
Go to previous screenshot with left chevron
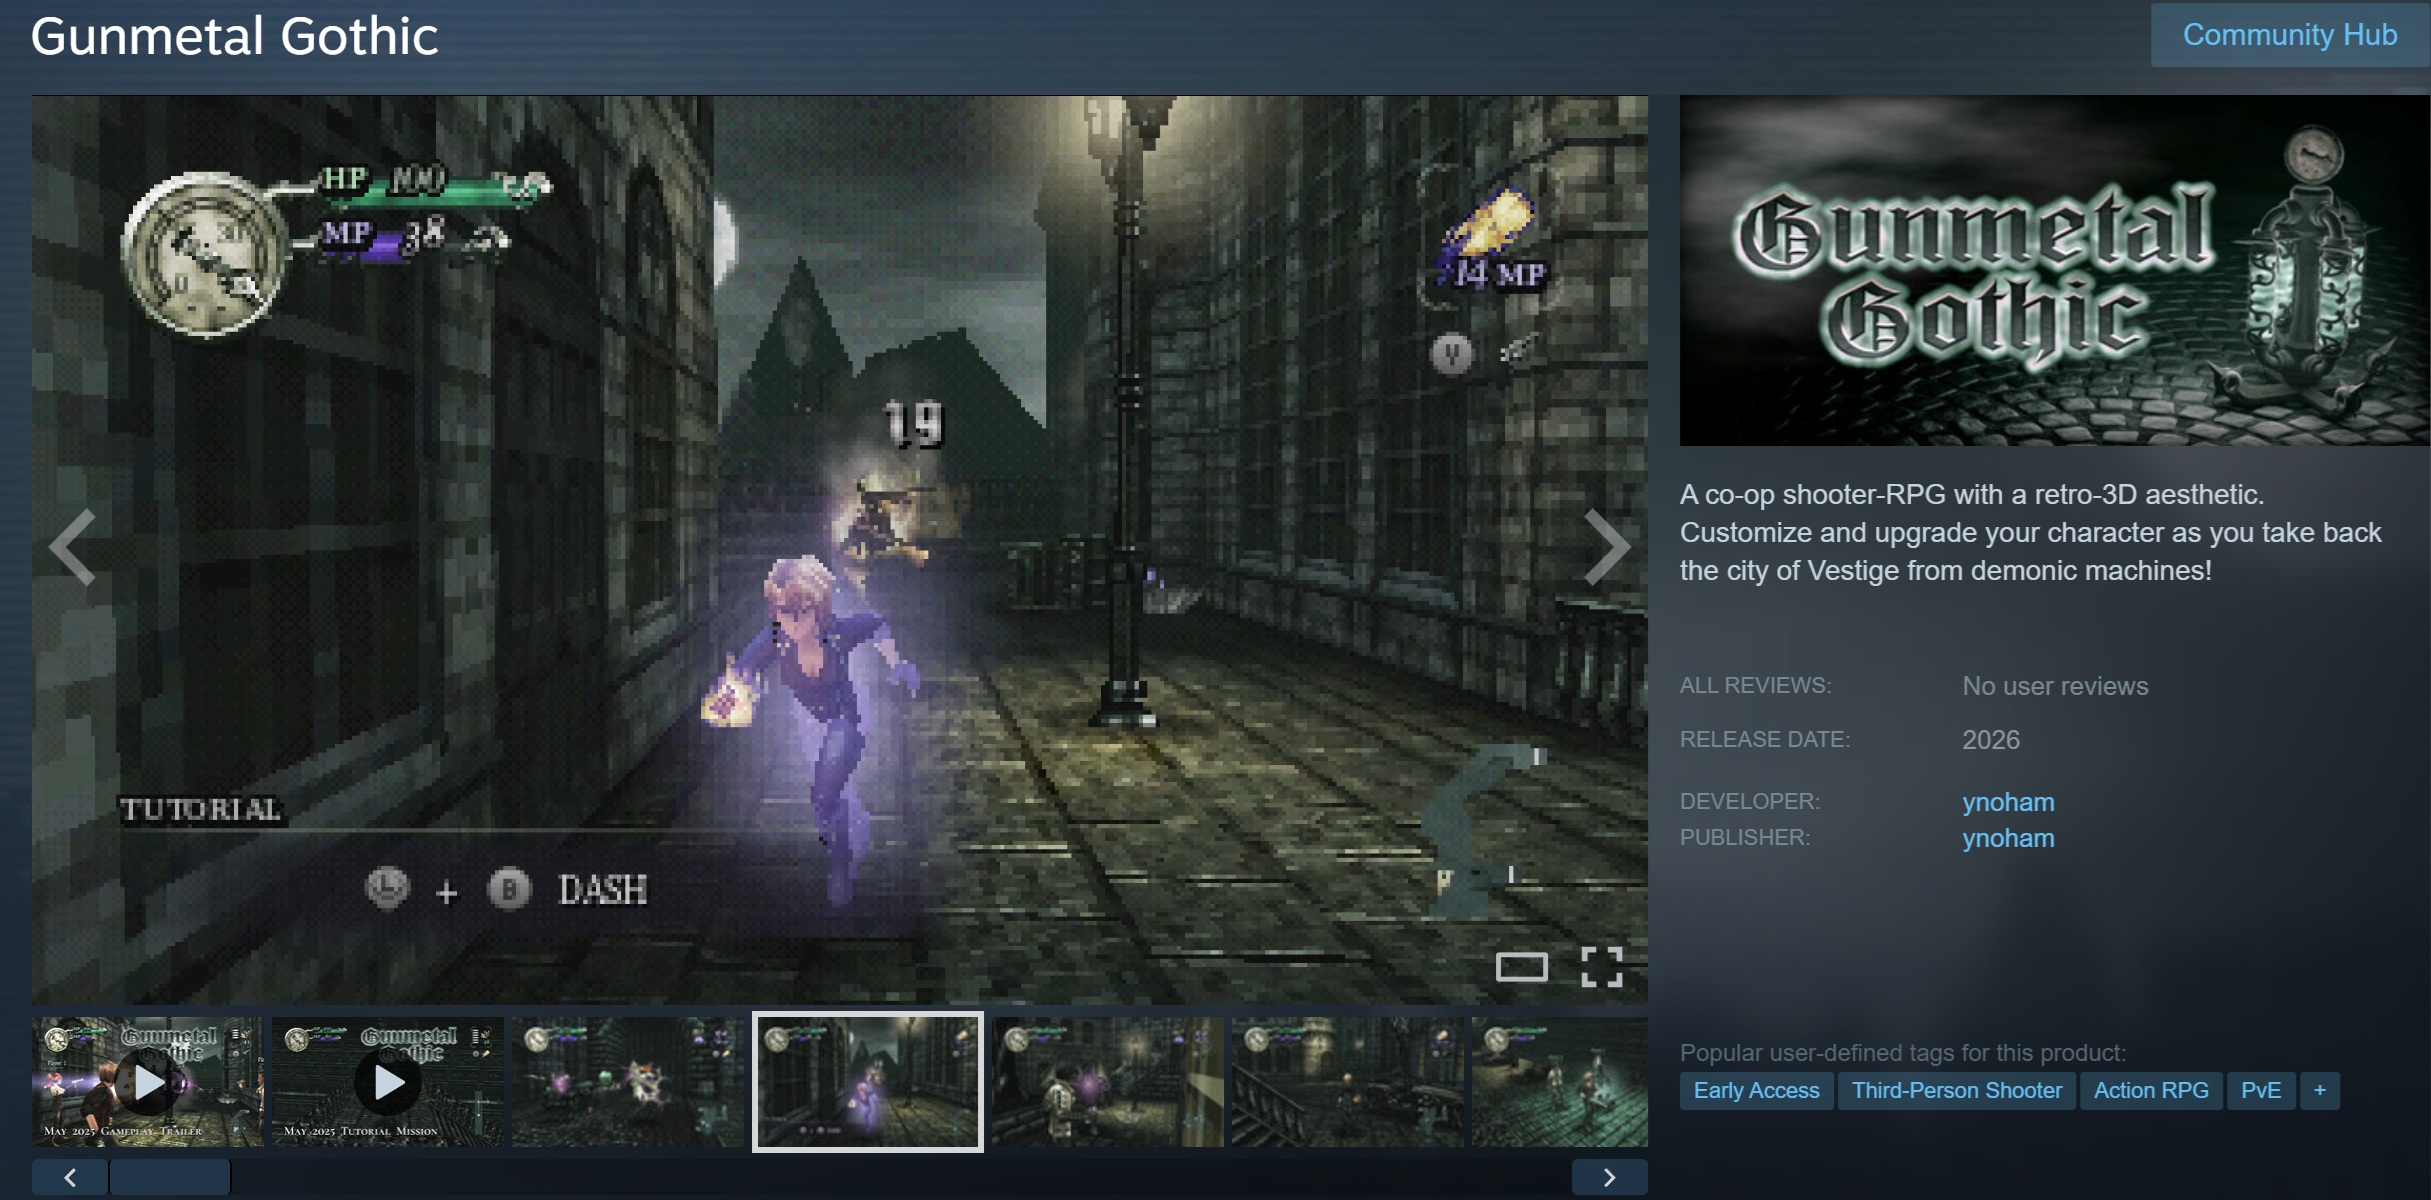click(x=73, y=547)
